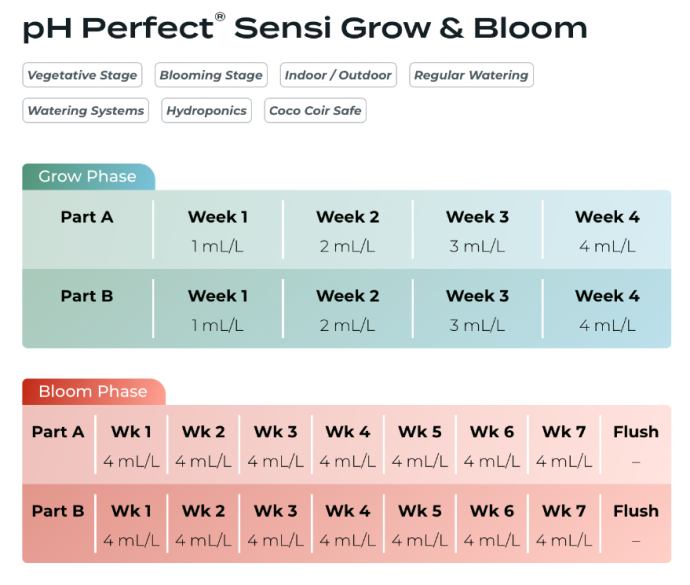Viewport: 690px width, 585px height.
Task: Click the Hydroponics tag
Action: click(207, 111)
